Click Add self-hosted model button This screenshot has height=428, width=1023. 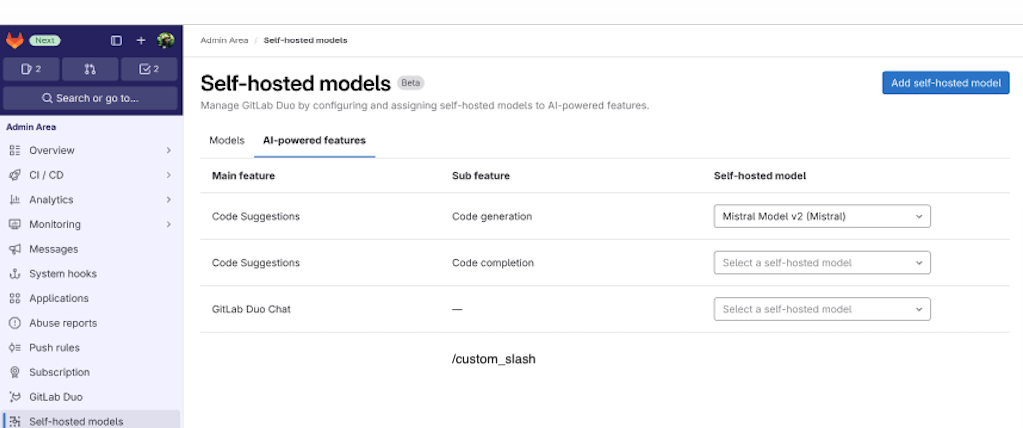point(945,83)
